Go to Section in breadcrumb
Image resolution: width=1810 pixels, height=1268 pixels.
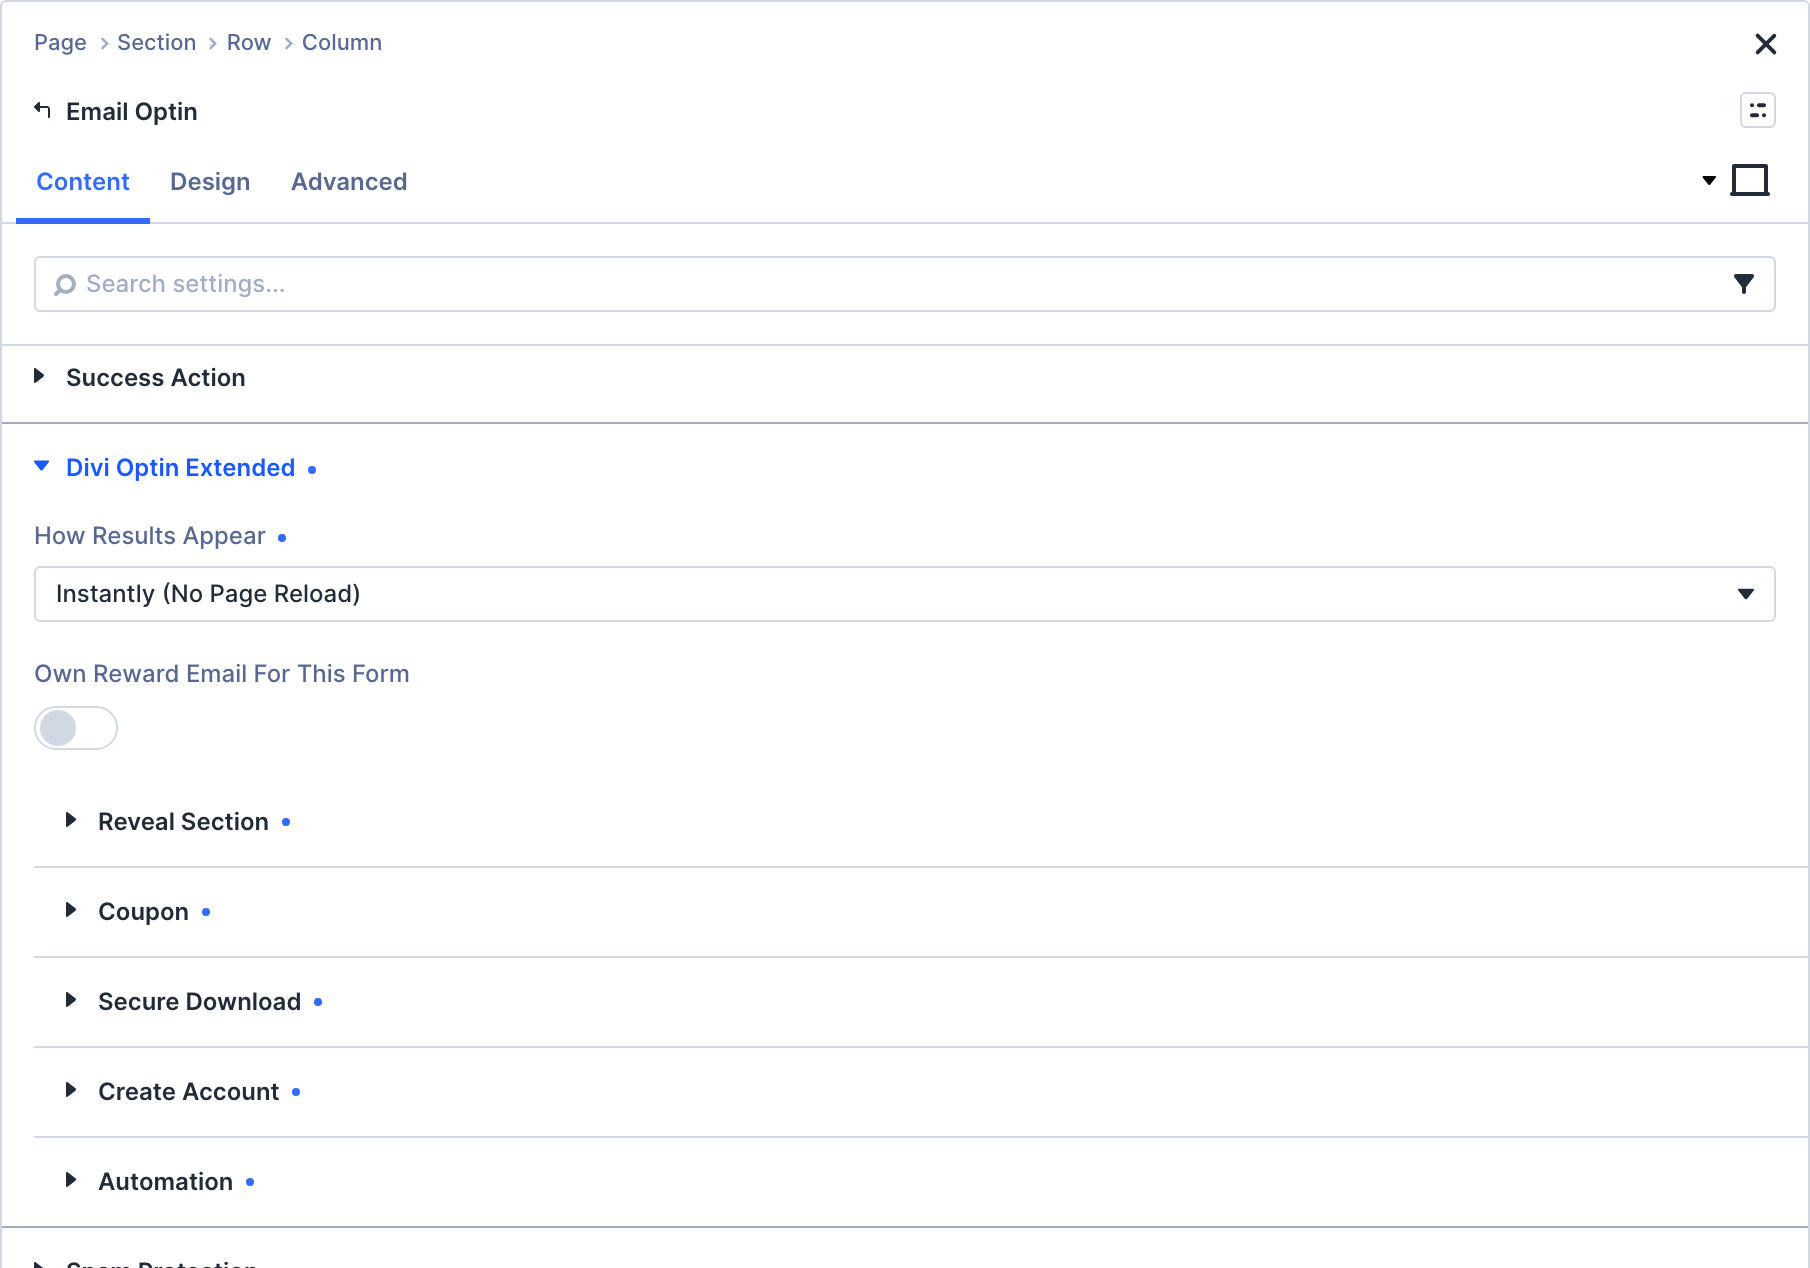coord(157,43)
